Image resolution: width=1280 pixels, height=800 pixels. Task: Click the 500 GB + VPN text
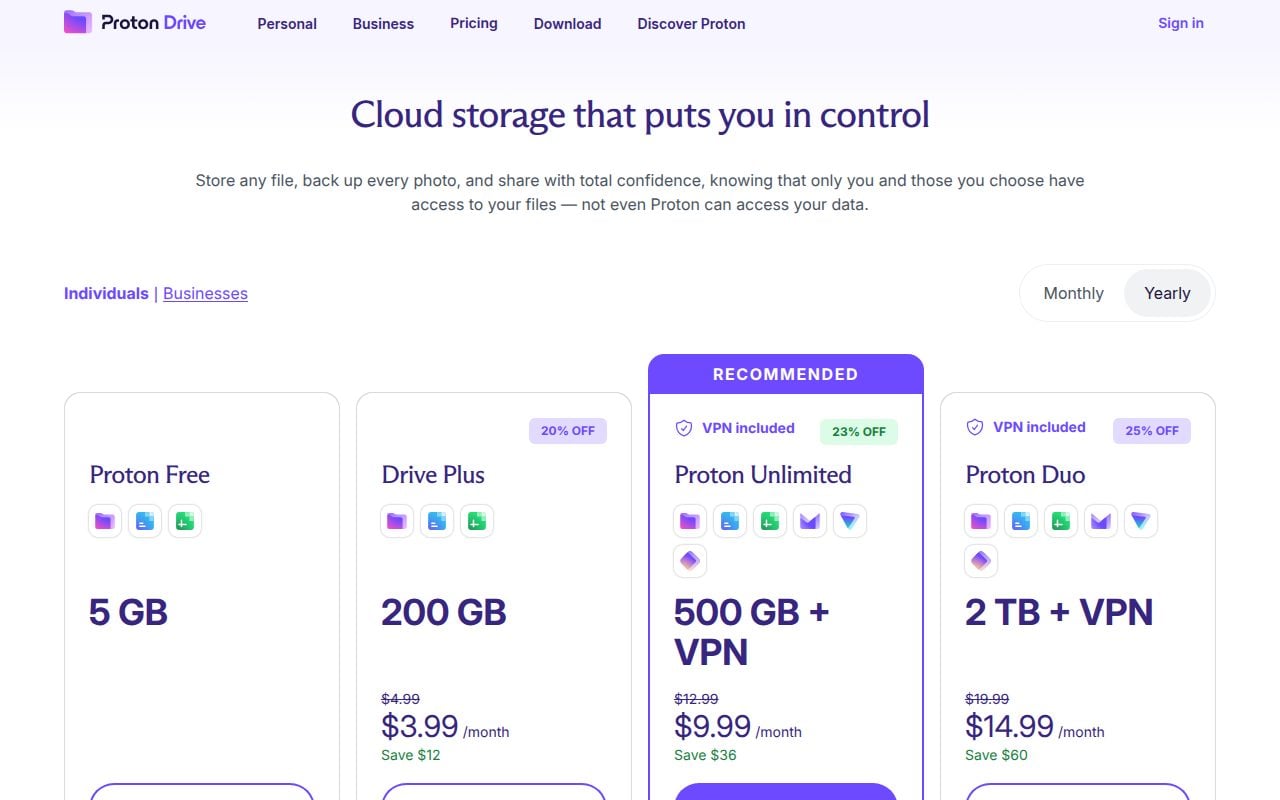click(x=752, y=632)
